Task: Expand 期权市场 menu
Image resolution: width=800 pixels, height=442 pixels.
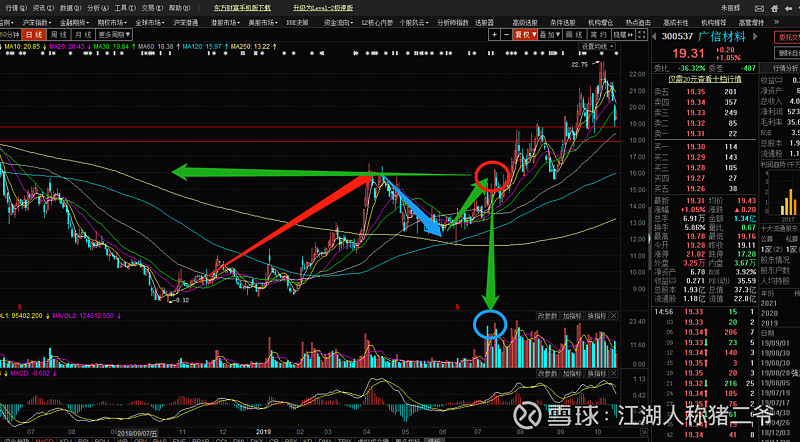Action: (x=112, y=23)
